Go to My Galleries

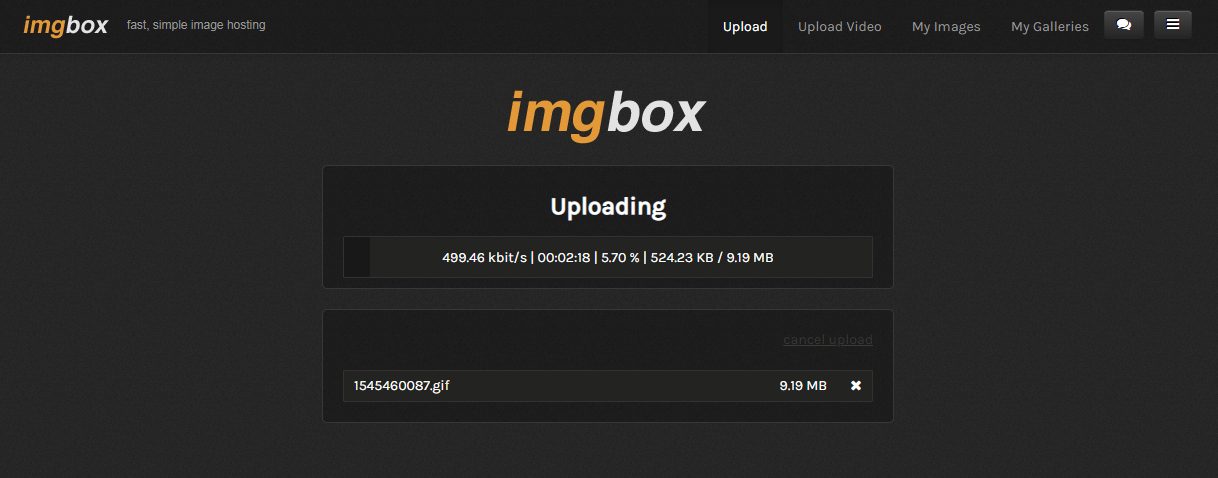click(1050, 27)
